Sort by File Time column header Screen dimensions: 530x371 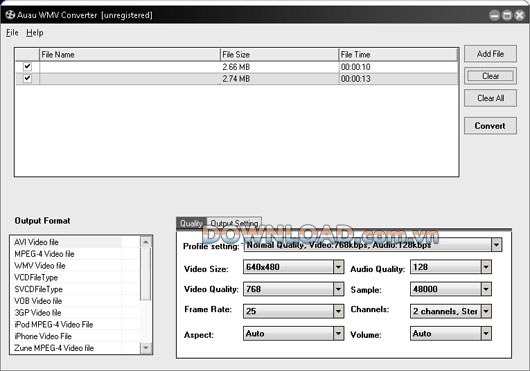pos(398,54)
